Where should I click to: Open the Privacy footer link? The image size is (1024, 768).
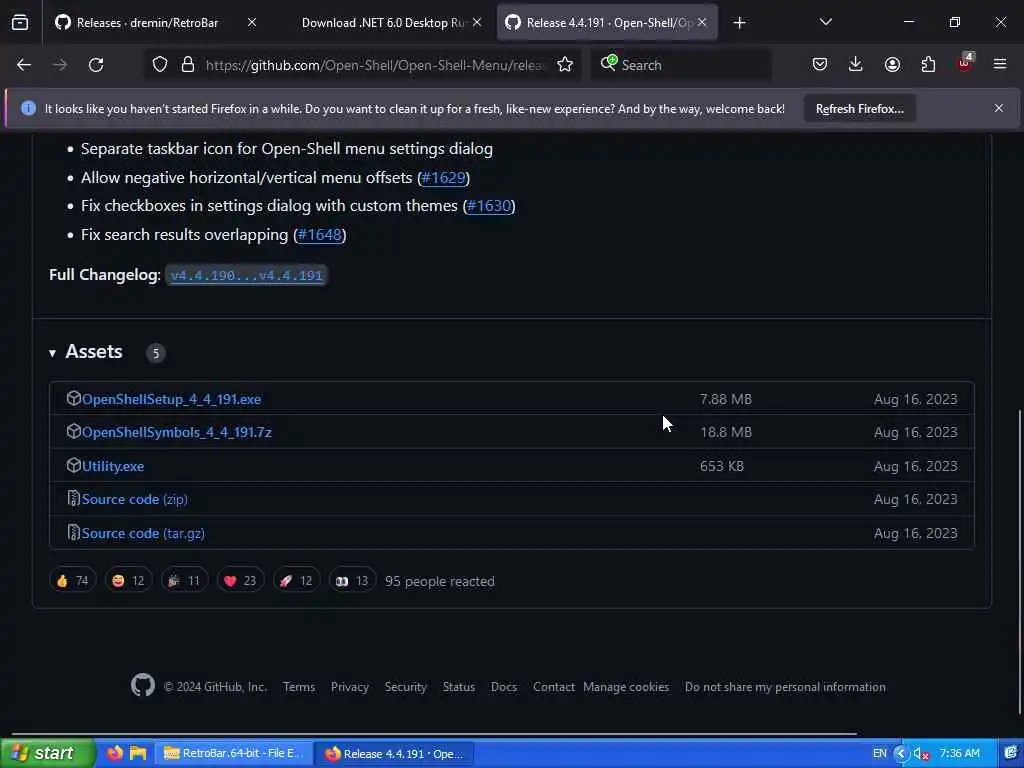pos(349,687)
